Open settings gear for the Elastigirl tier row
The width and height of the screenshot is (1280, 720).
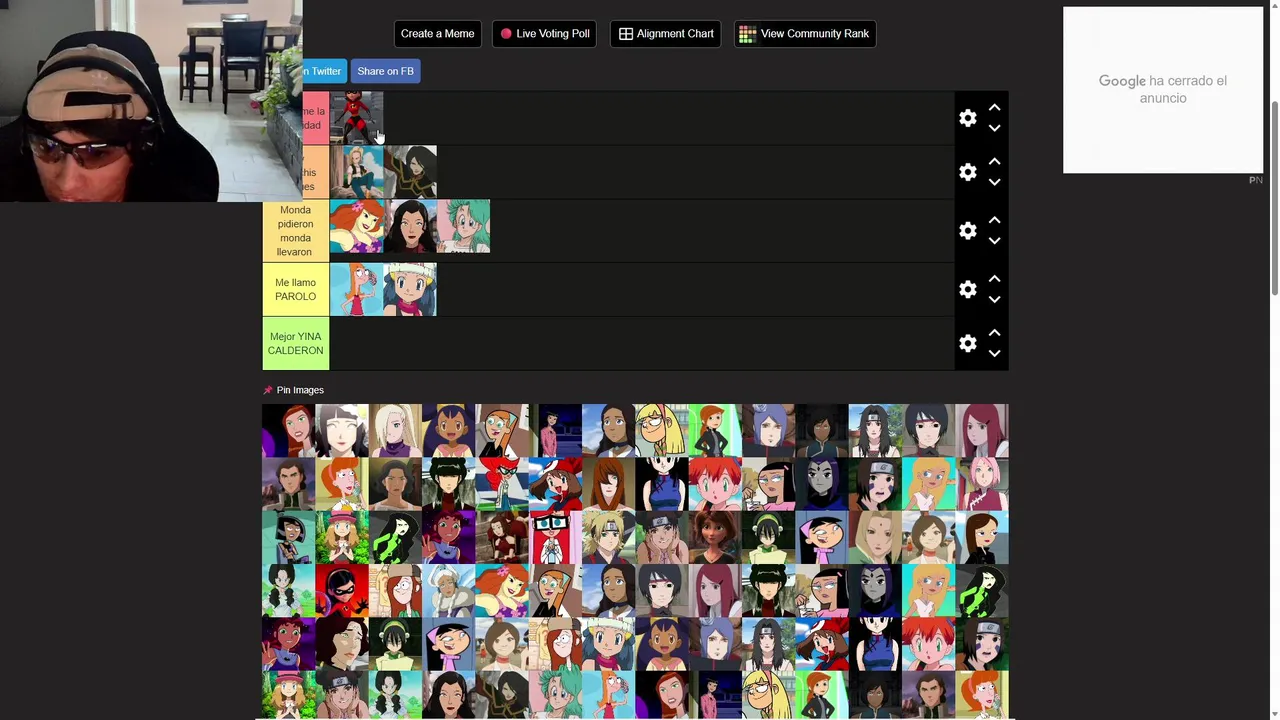(967, 118)
